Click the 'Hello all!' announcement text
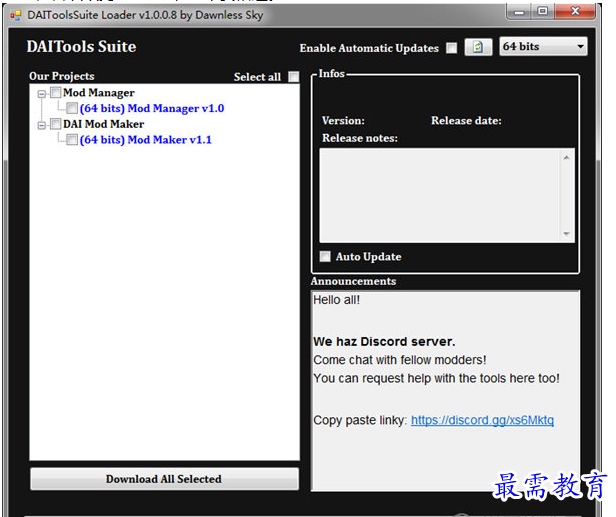This screenshot has width=616, height=517. [336, 300]
